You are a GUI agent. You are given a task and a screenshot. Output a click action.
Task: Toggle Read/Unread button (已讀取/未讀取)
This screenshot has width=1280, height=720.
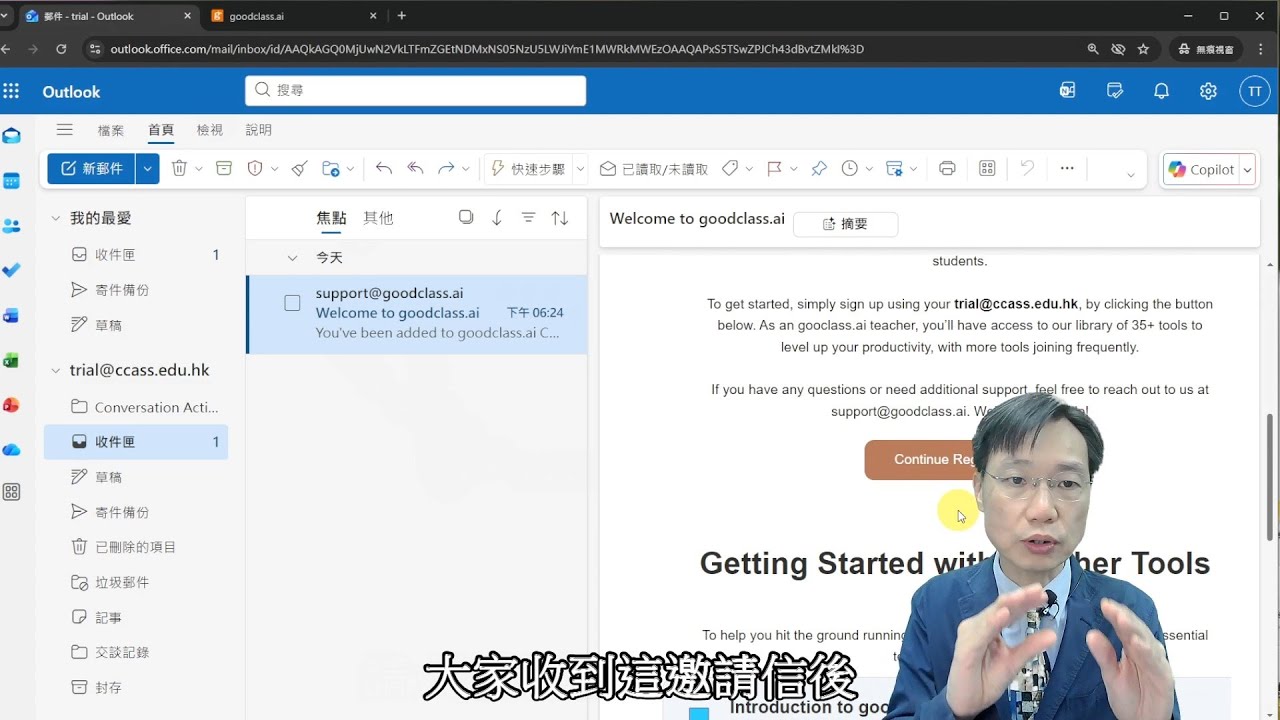click(x=654, y=169)
